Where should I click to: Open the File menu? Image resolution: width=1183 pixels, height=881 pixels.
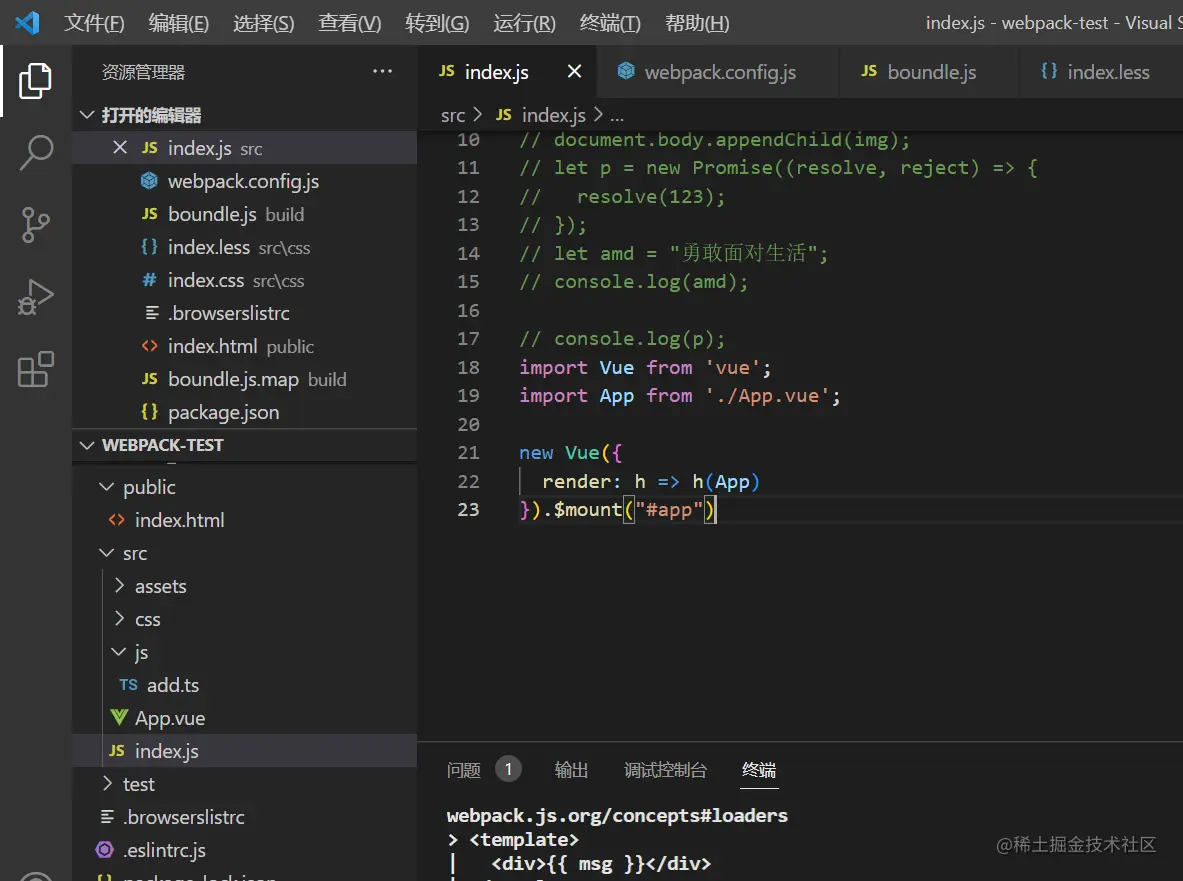94,23
